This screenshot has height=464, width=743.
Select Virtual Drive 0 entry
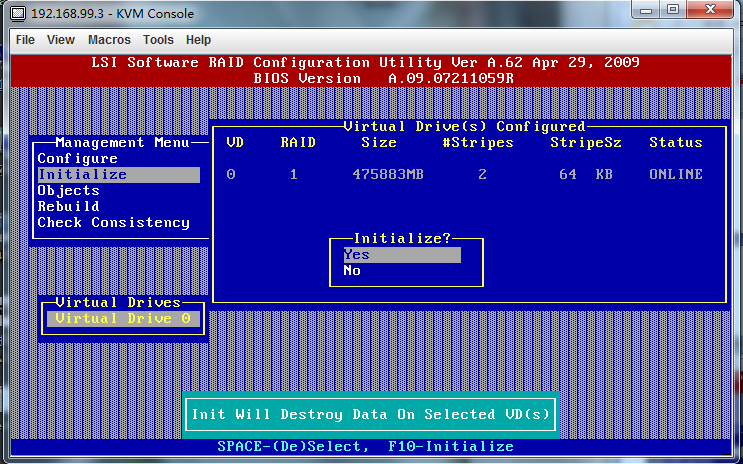(123, 318)
